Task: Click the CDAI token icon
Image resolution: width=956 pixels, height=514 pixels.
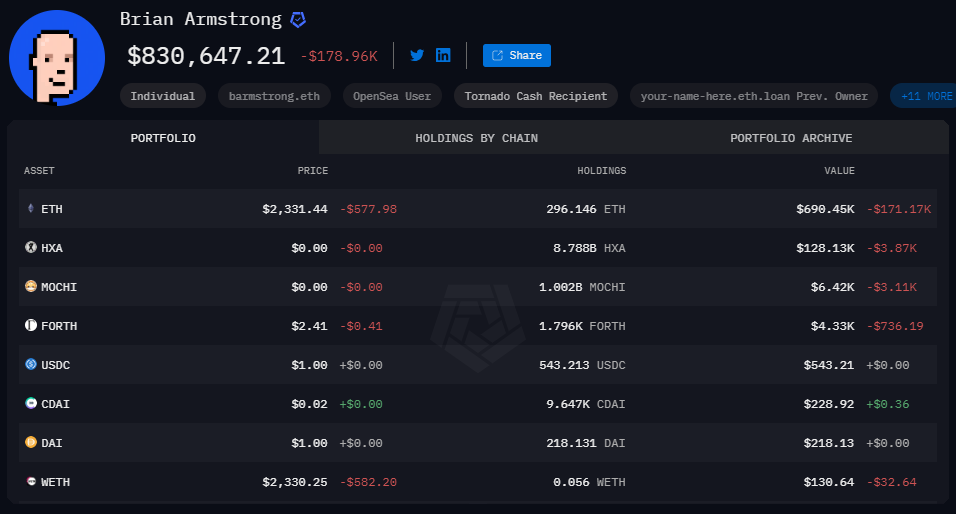Action: pyautogui.click(x=30, y=404)
